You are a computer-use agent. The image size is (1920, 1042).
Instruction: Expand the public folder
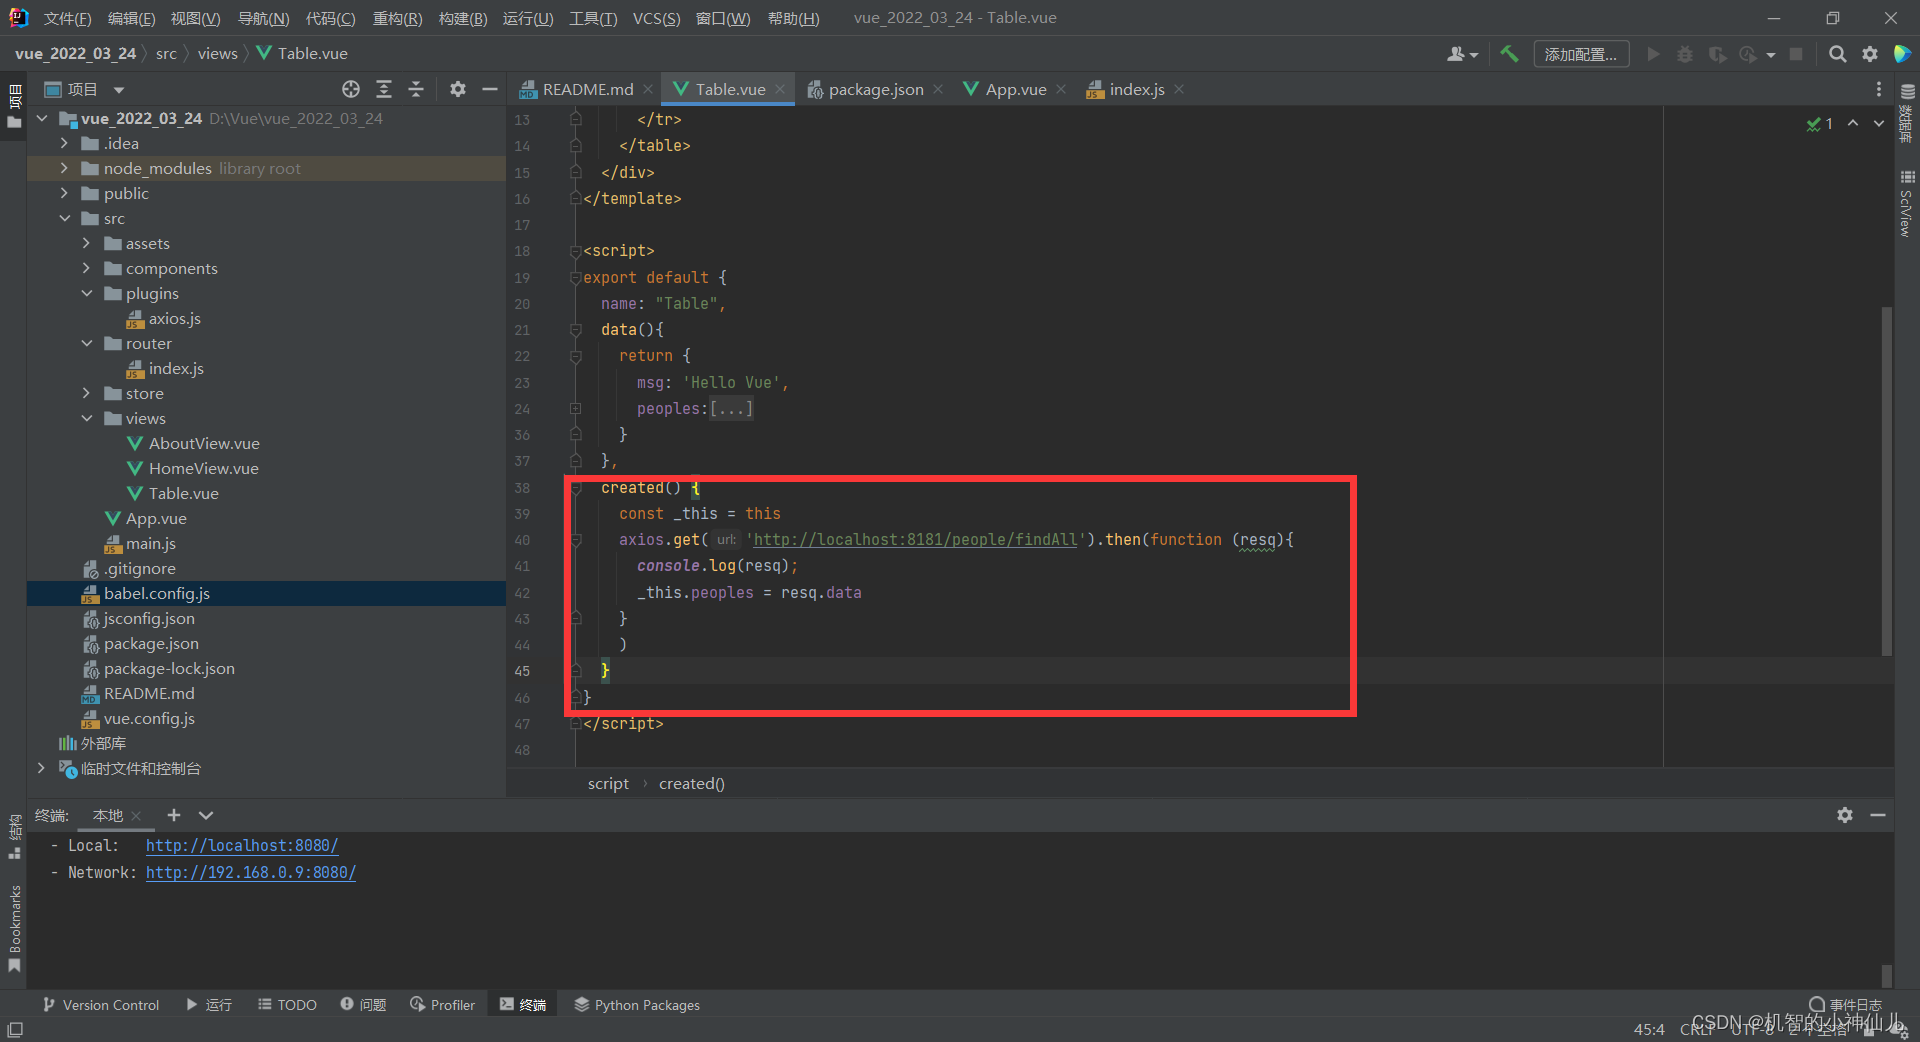[x=64, y=193]
